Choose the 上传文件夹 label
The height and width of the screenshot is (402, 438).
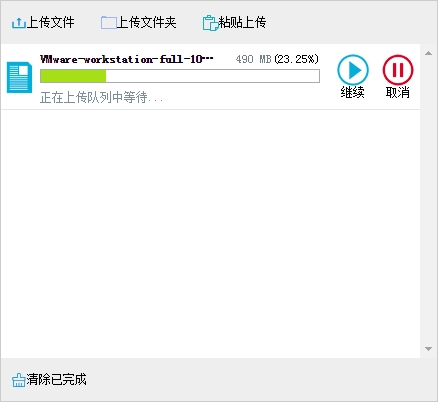point(146,23)
